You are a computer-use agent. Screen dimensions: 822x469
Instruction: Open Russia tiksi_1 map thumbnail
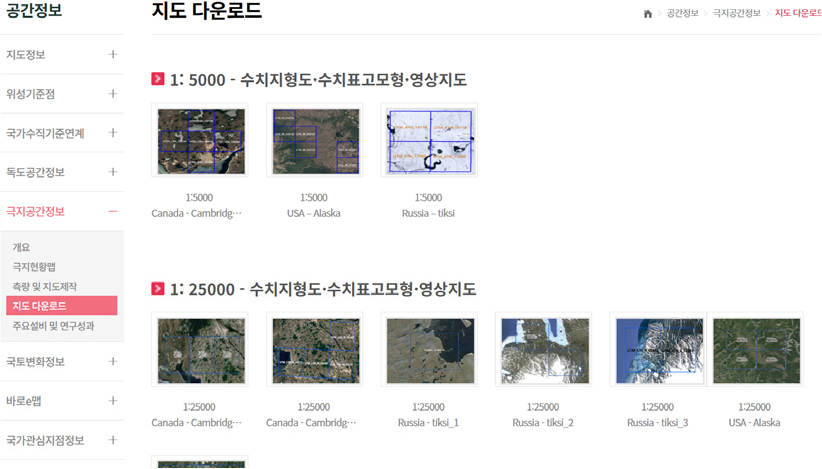[x=429, y=350]
